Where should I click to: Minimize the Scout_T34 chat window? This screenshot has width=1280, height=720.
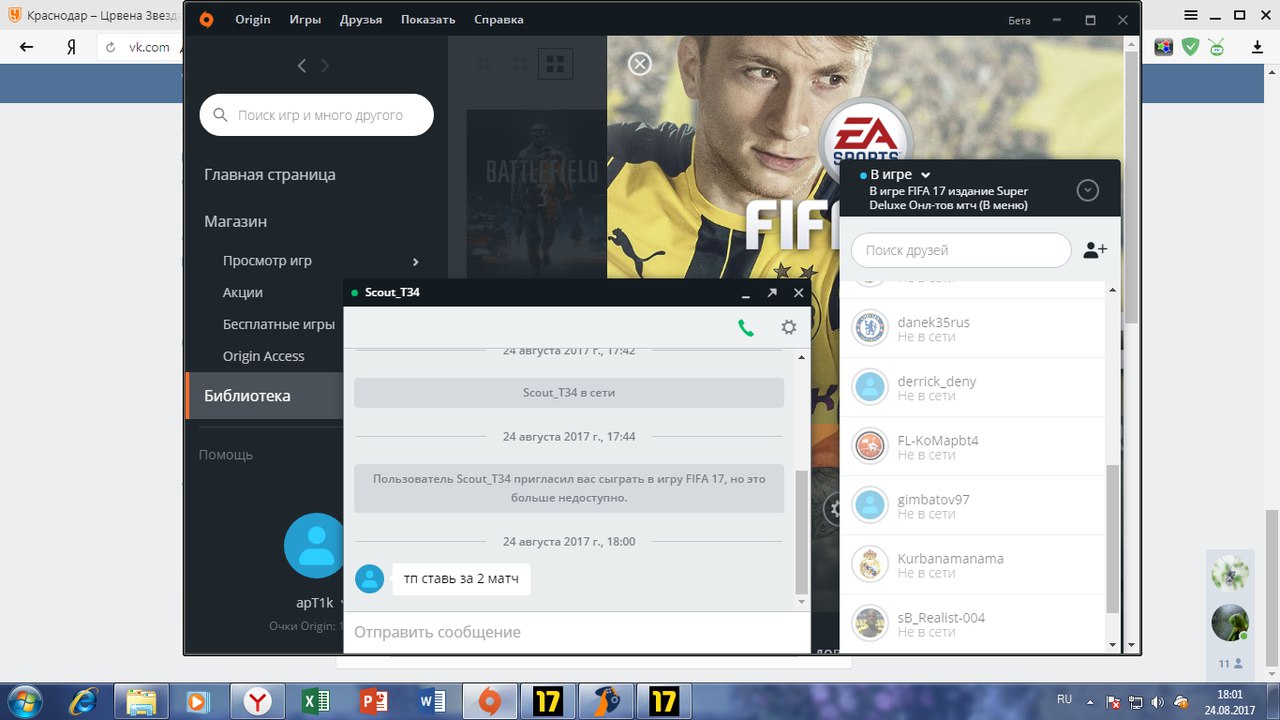point(746,294)
